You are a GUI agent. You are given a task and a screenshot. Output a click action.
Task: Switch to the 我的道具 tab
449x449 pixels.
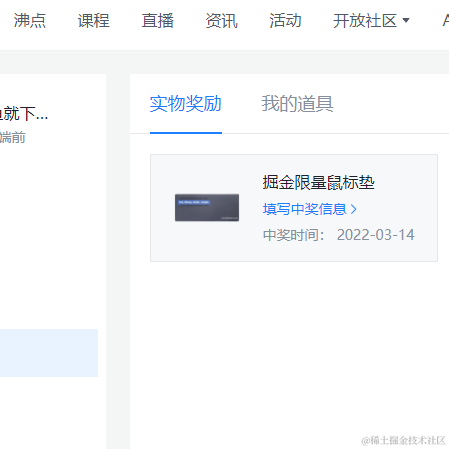(297, 104)
